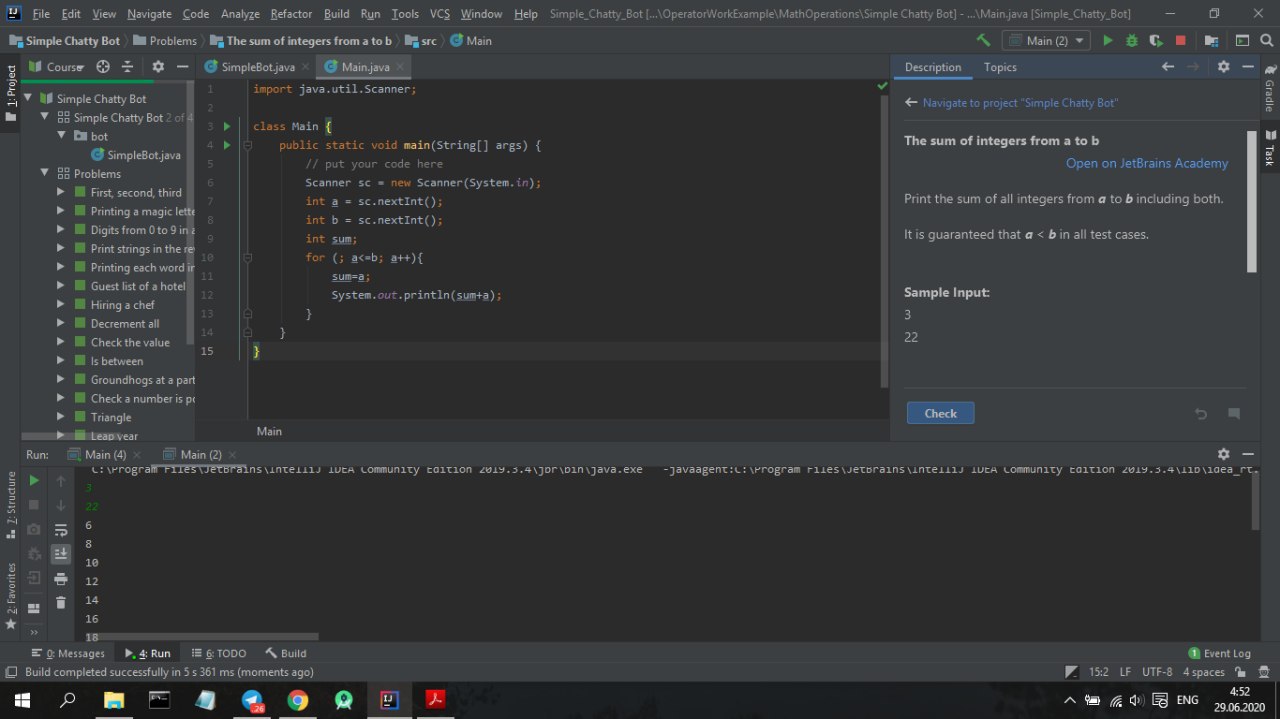Open the Analyze menu
Screen dimensions: 1280x719
[x=240, y=14]
